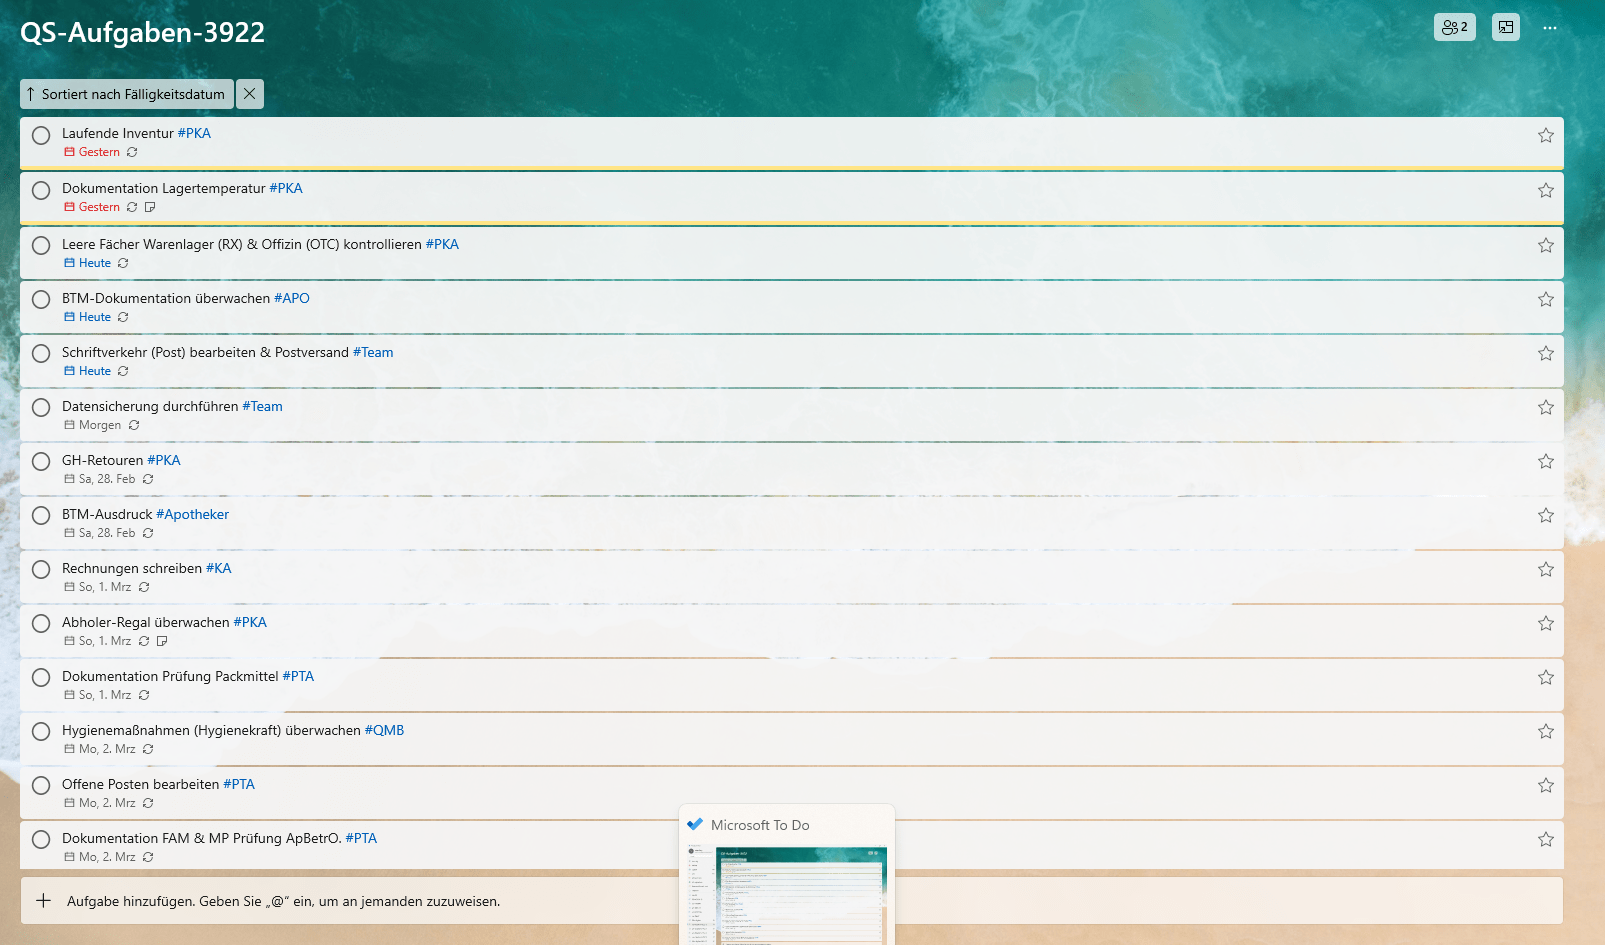Screen dimensions: 1605x945
Task: Remove the sort by due date filter
Action: (x=250, y=94)
